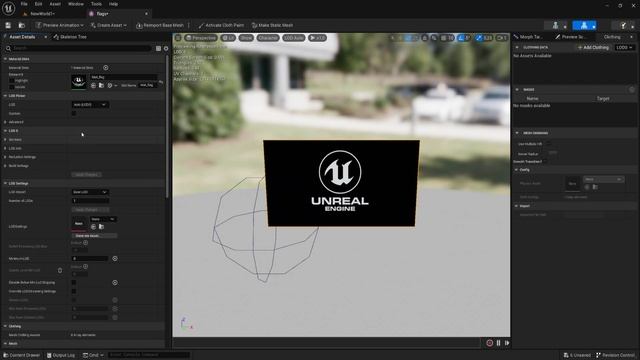Open the Perspective view dropdown
Screen dimensions: 640x360
click(201, 38)
